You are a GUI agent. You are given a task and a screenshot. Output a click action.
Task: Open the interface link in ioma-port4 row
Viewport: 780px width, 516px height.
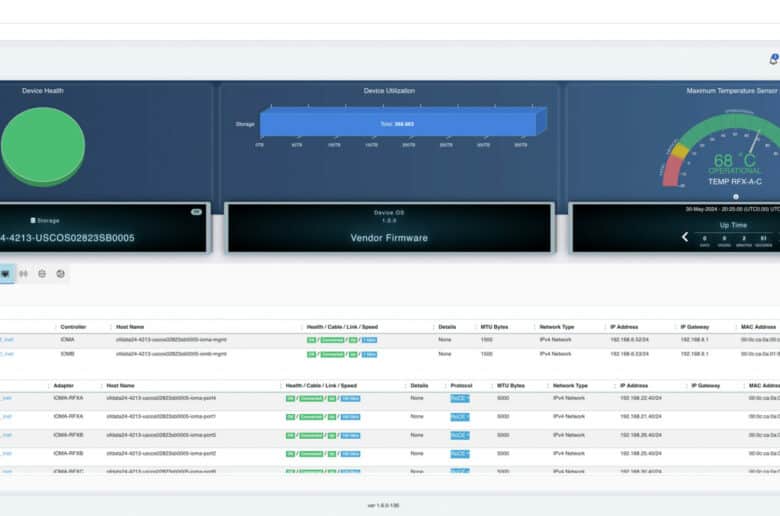[x=6, y=399]
